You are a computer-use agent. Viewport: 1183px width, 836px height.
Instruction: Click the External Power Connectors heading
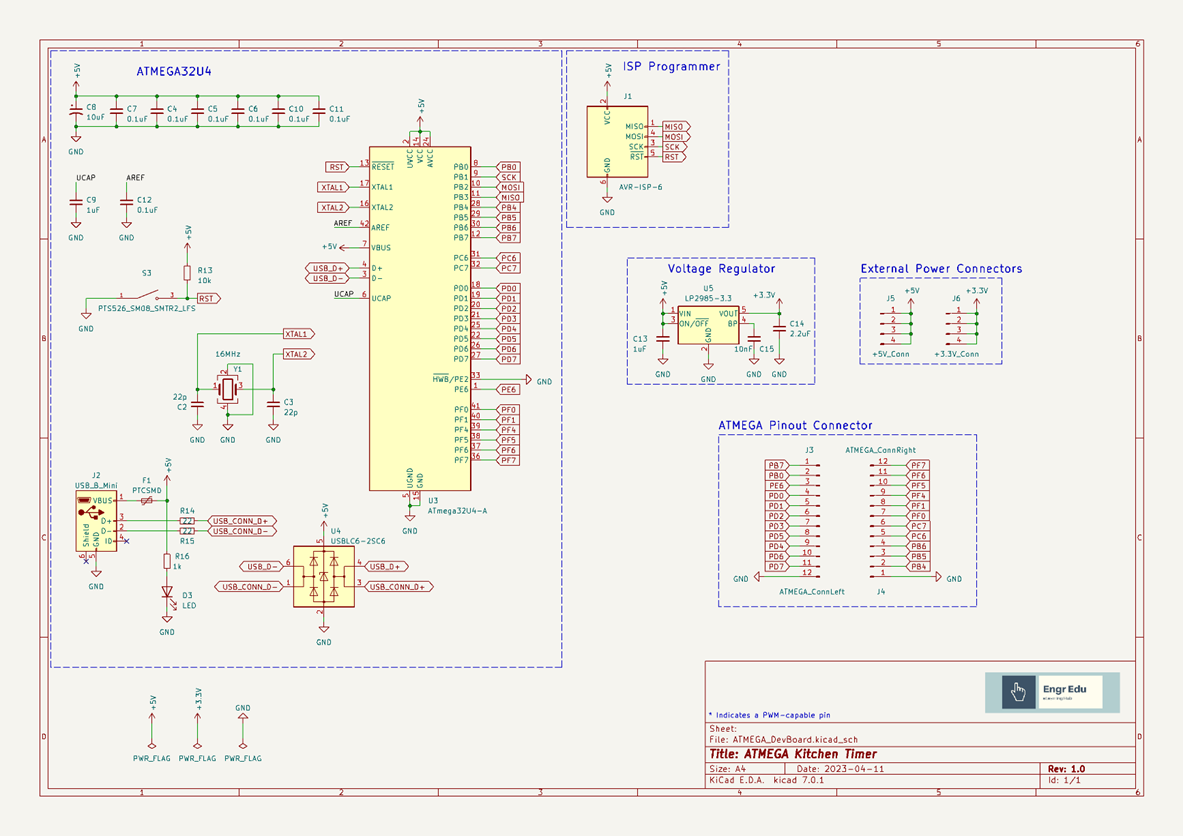click(x=941, y=269)
